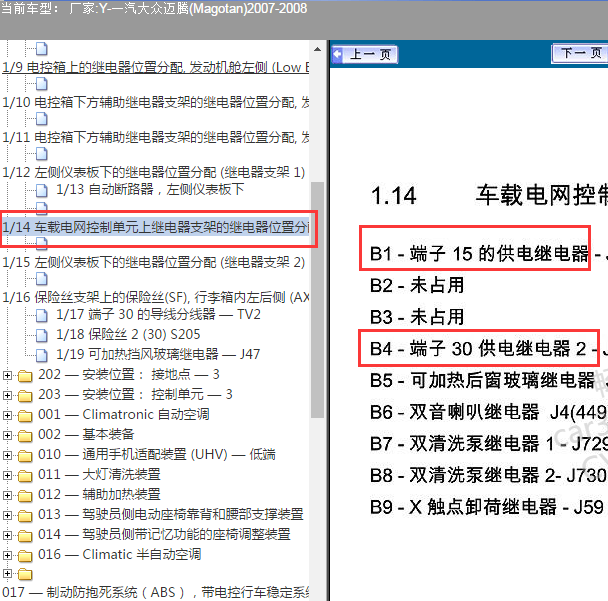Click the tree panel scroll-up arrow
This screenshot has width=608, height=601.
pos(318,49)
